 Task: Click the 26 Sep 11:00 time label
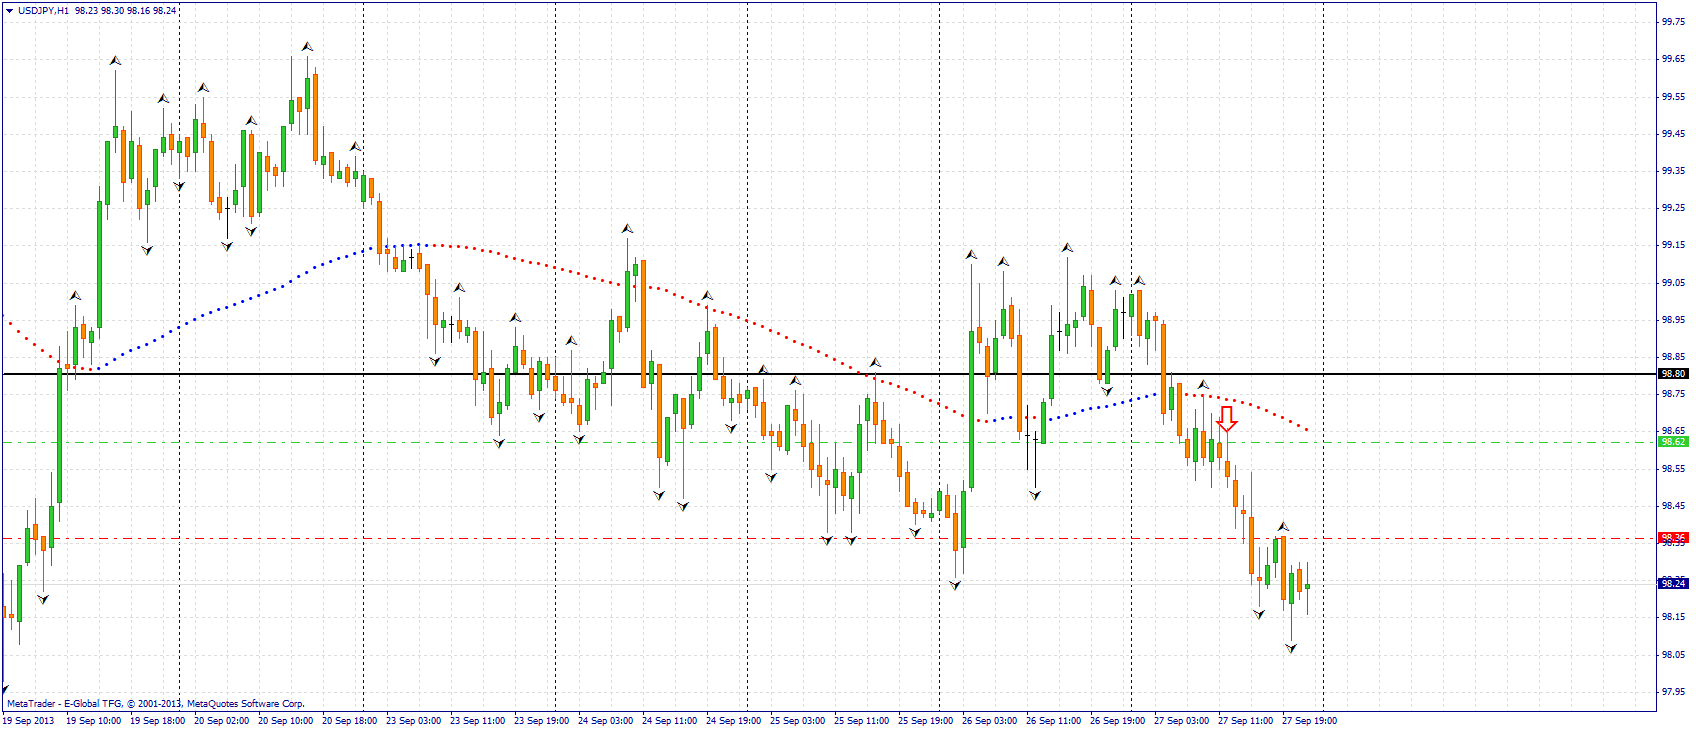(x=1054, y=721)
